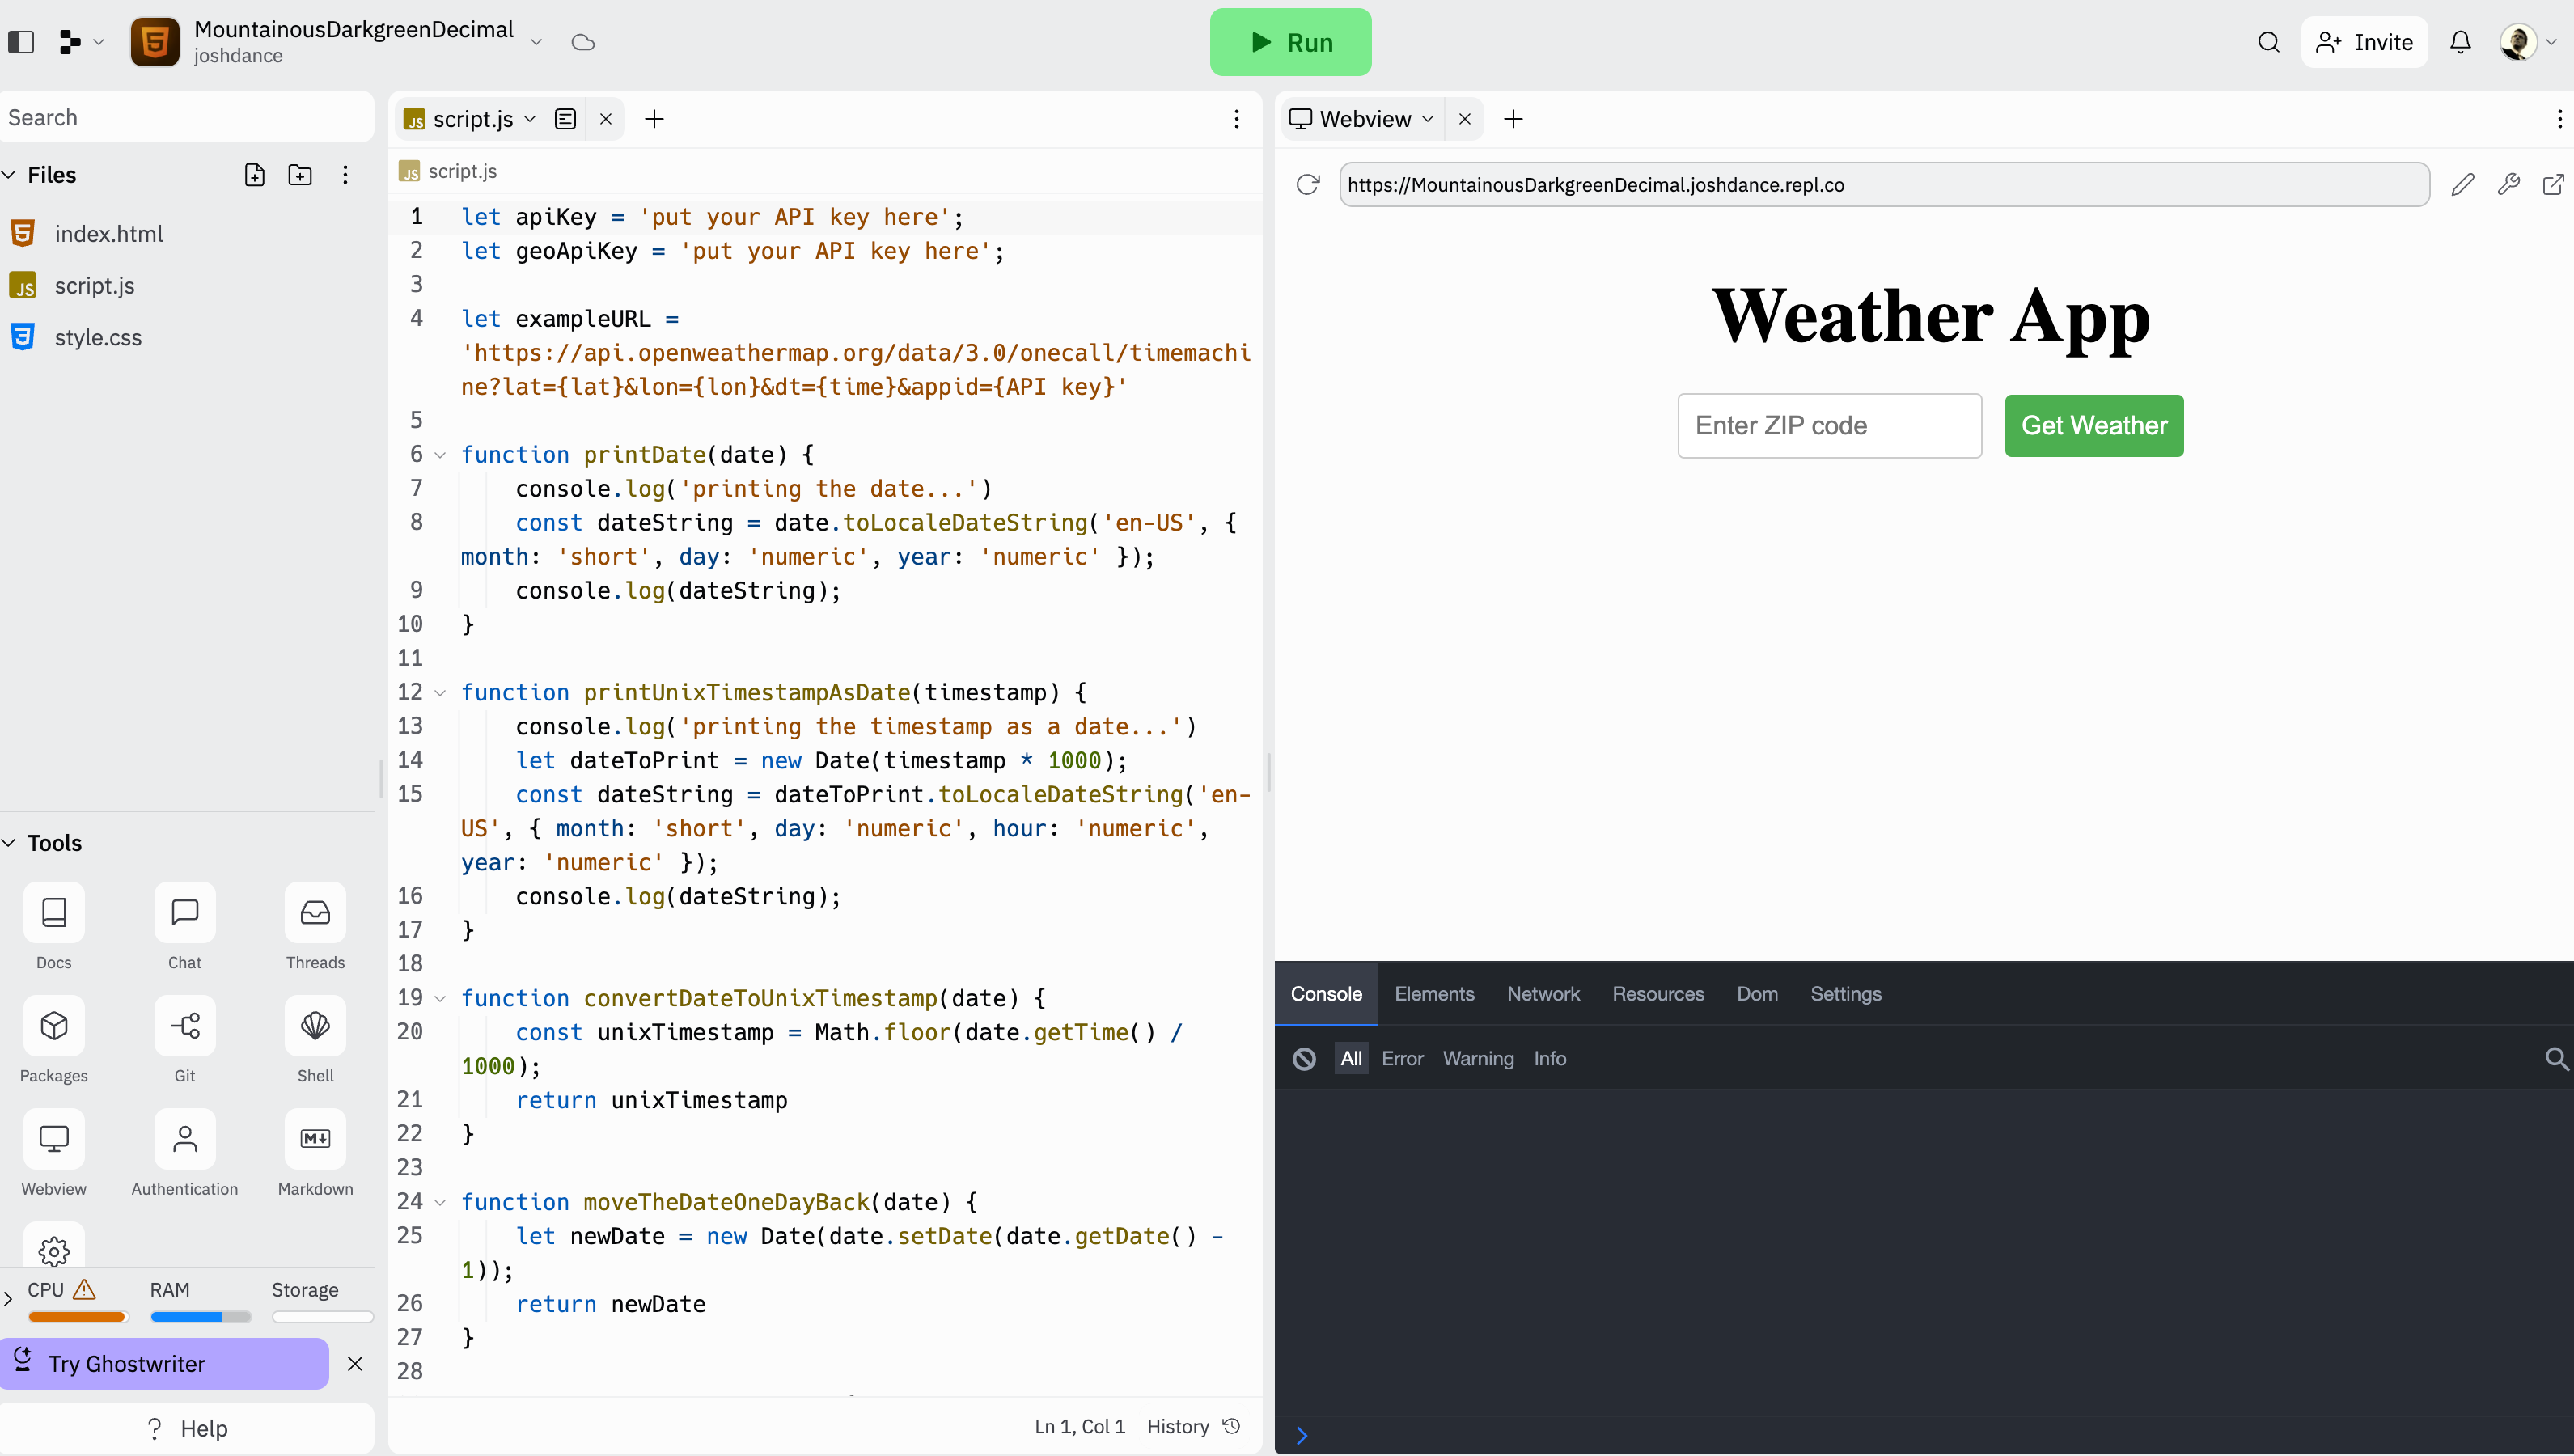Screen dimensions: 2574x1456
Task: Open the user avatar menu
Action: 2518,42
